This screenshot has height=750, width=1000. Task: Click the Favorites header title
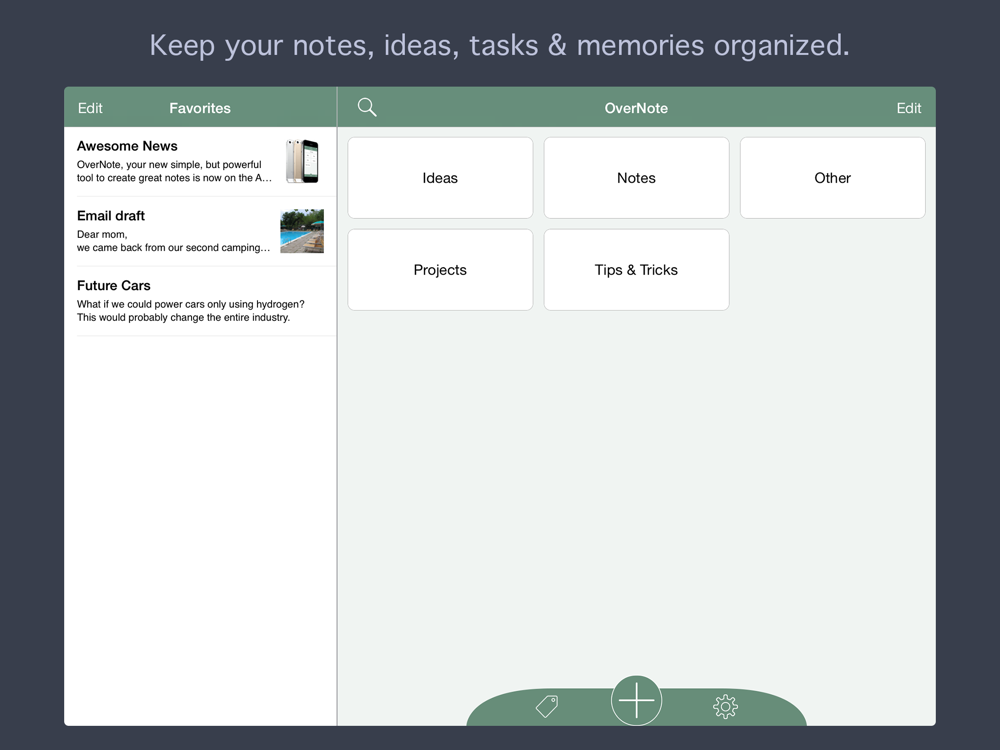pos(200,108)
